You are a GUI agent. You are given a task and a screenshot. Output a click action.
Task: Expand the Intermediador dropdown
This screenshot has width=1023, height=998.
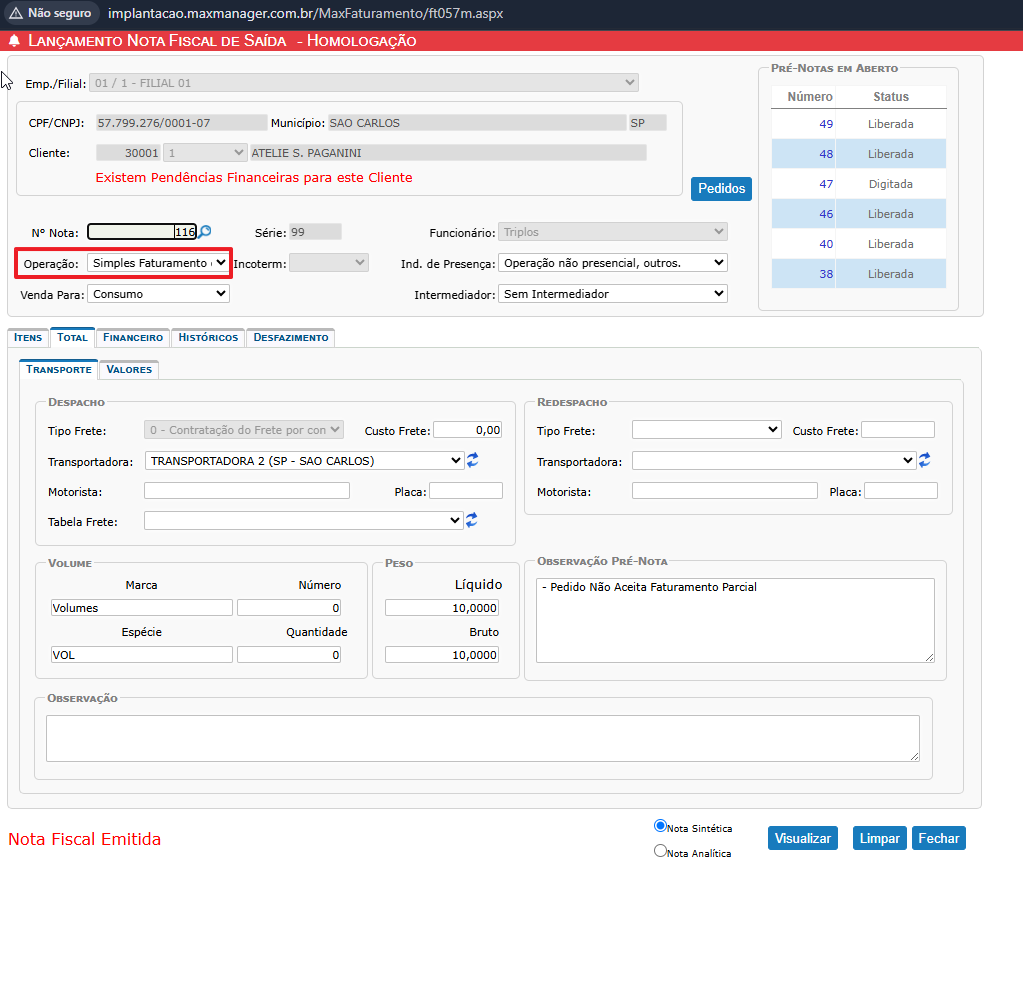click(x=612, y=294)
